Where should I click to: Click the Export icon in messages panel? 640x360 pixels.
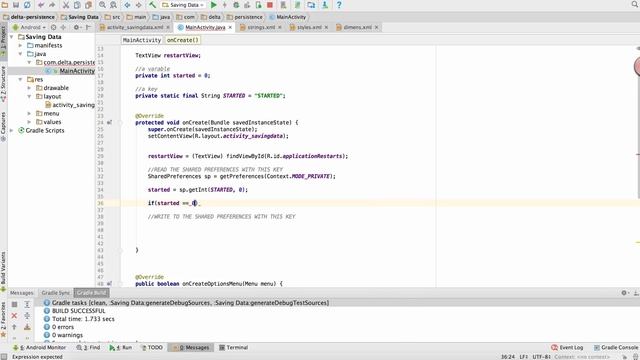click(x=27, y=327)
